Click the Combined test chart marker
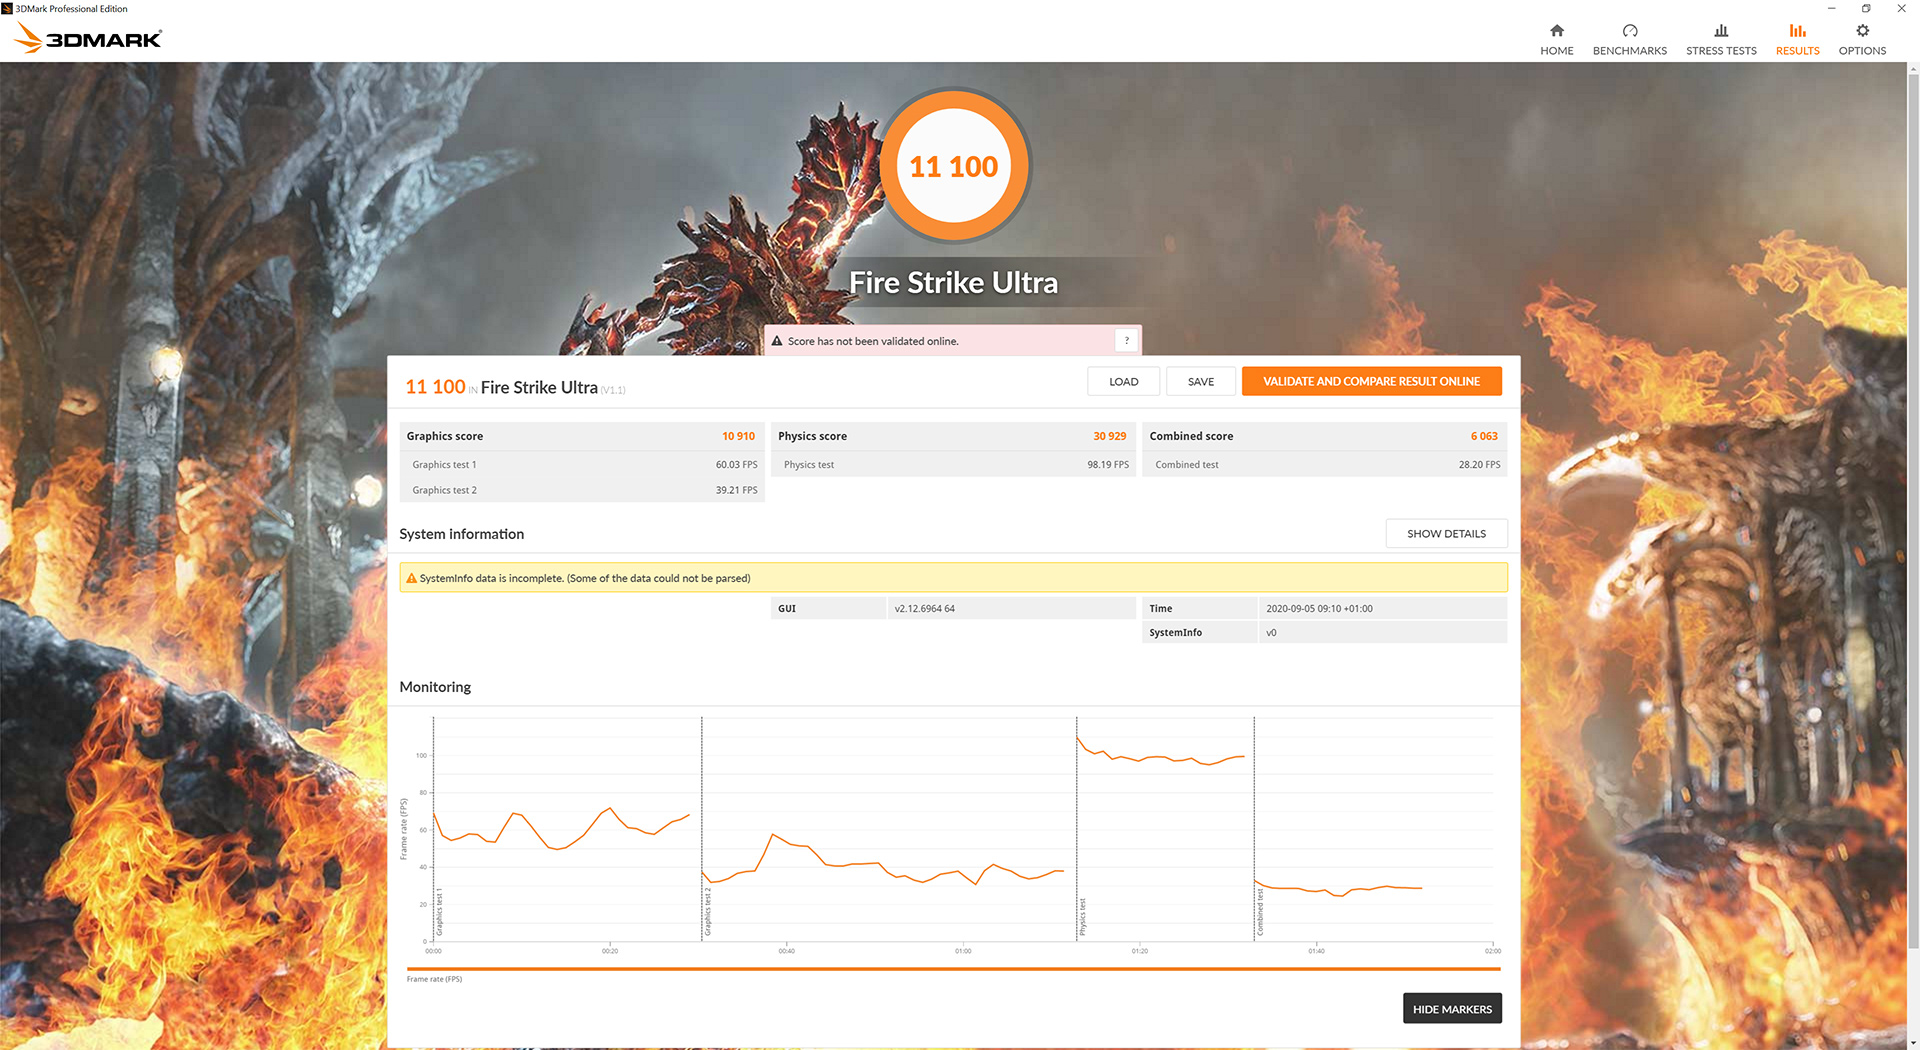The width and height of the screenshot is (1920, 1050). (1260, 912)
